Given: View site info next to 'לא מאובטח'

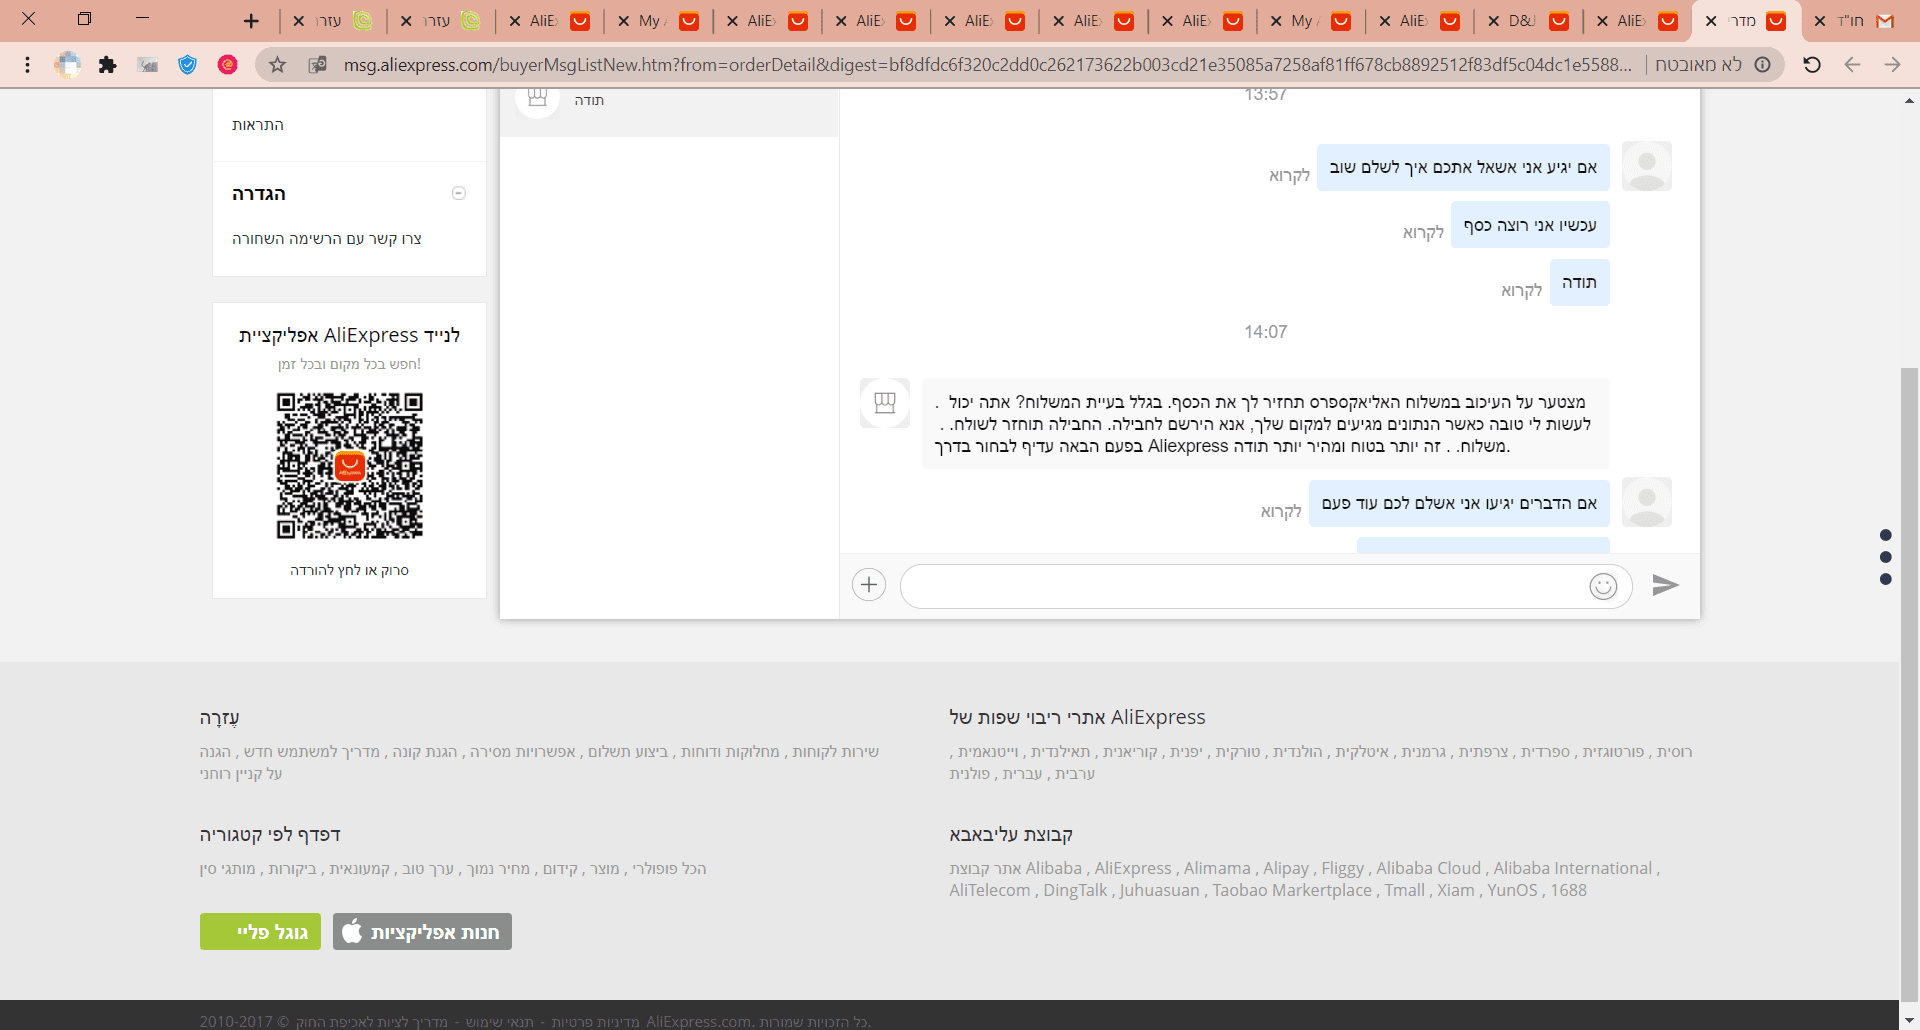Looking at the screenshot, I should point(1763,65).
